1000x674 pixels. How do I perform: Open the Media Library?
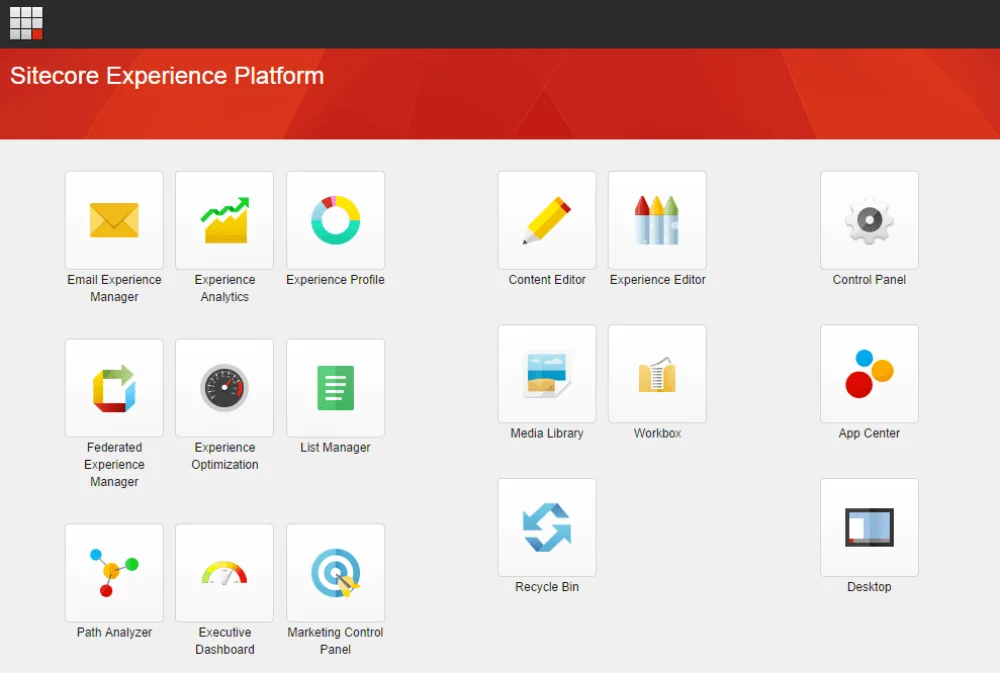546,373
